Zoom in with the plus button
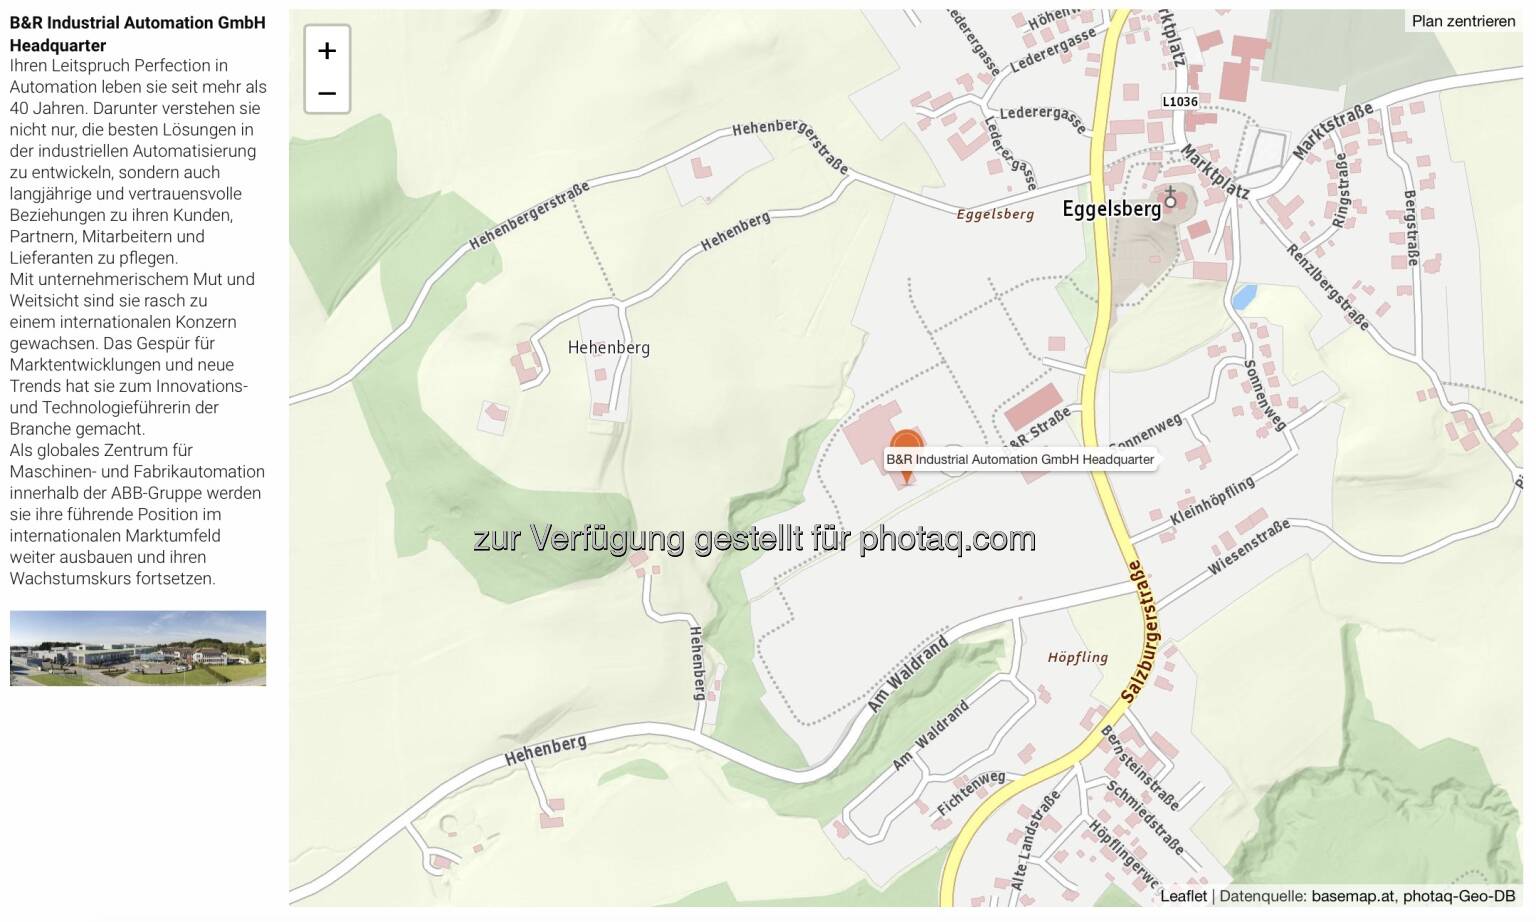The image size is (1536, 922). click(327, 50)
